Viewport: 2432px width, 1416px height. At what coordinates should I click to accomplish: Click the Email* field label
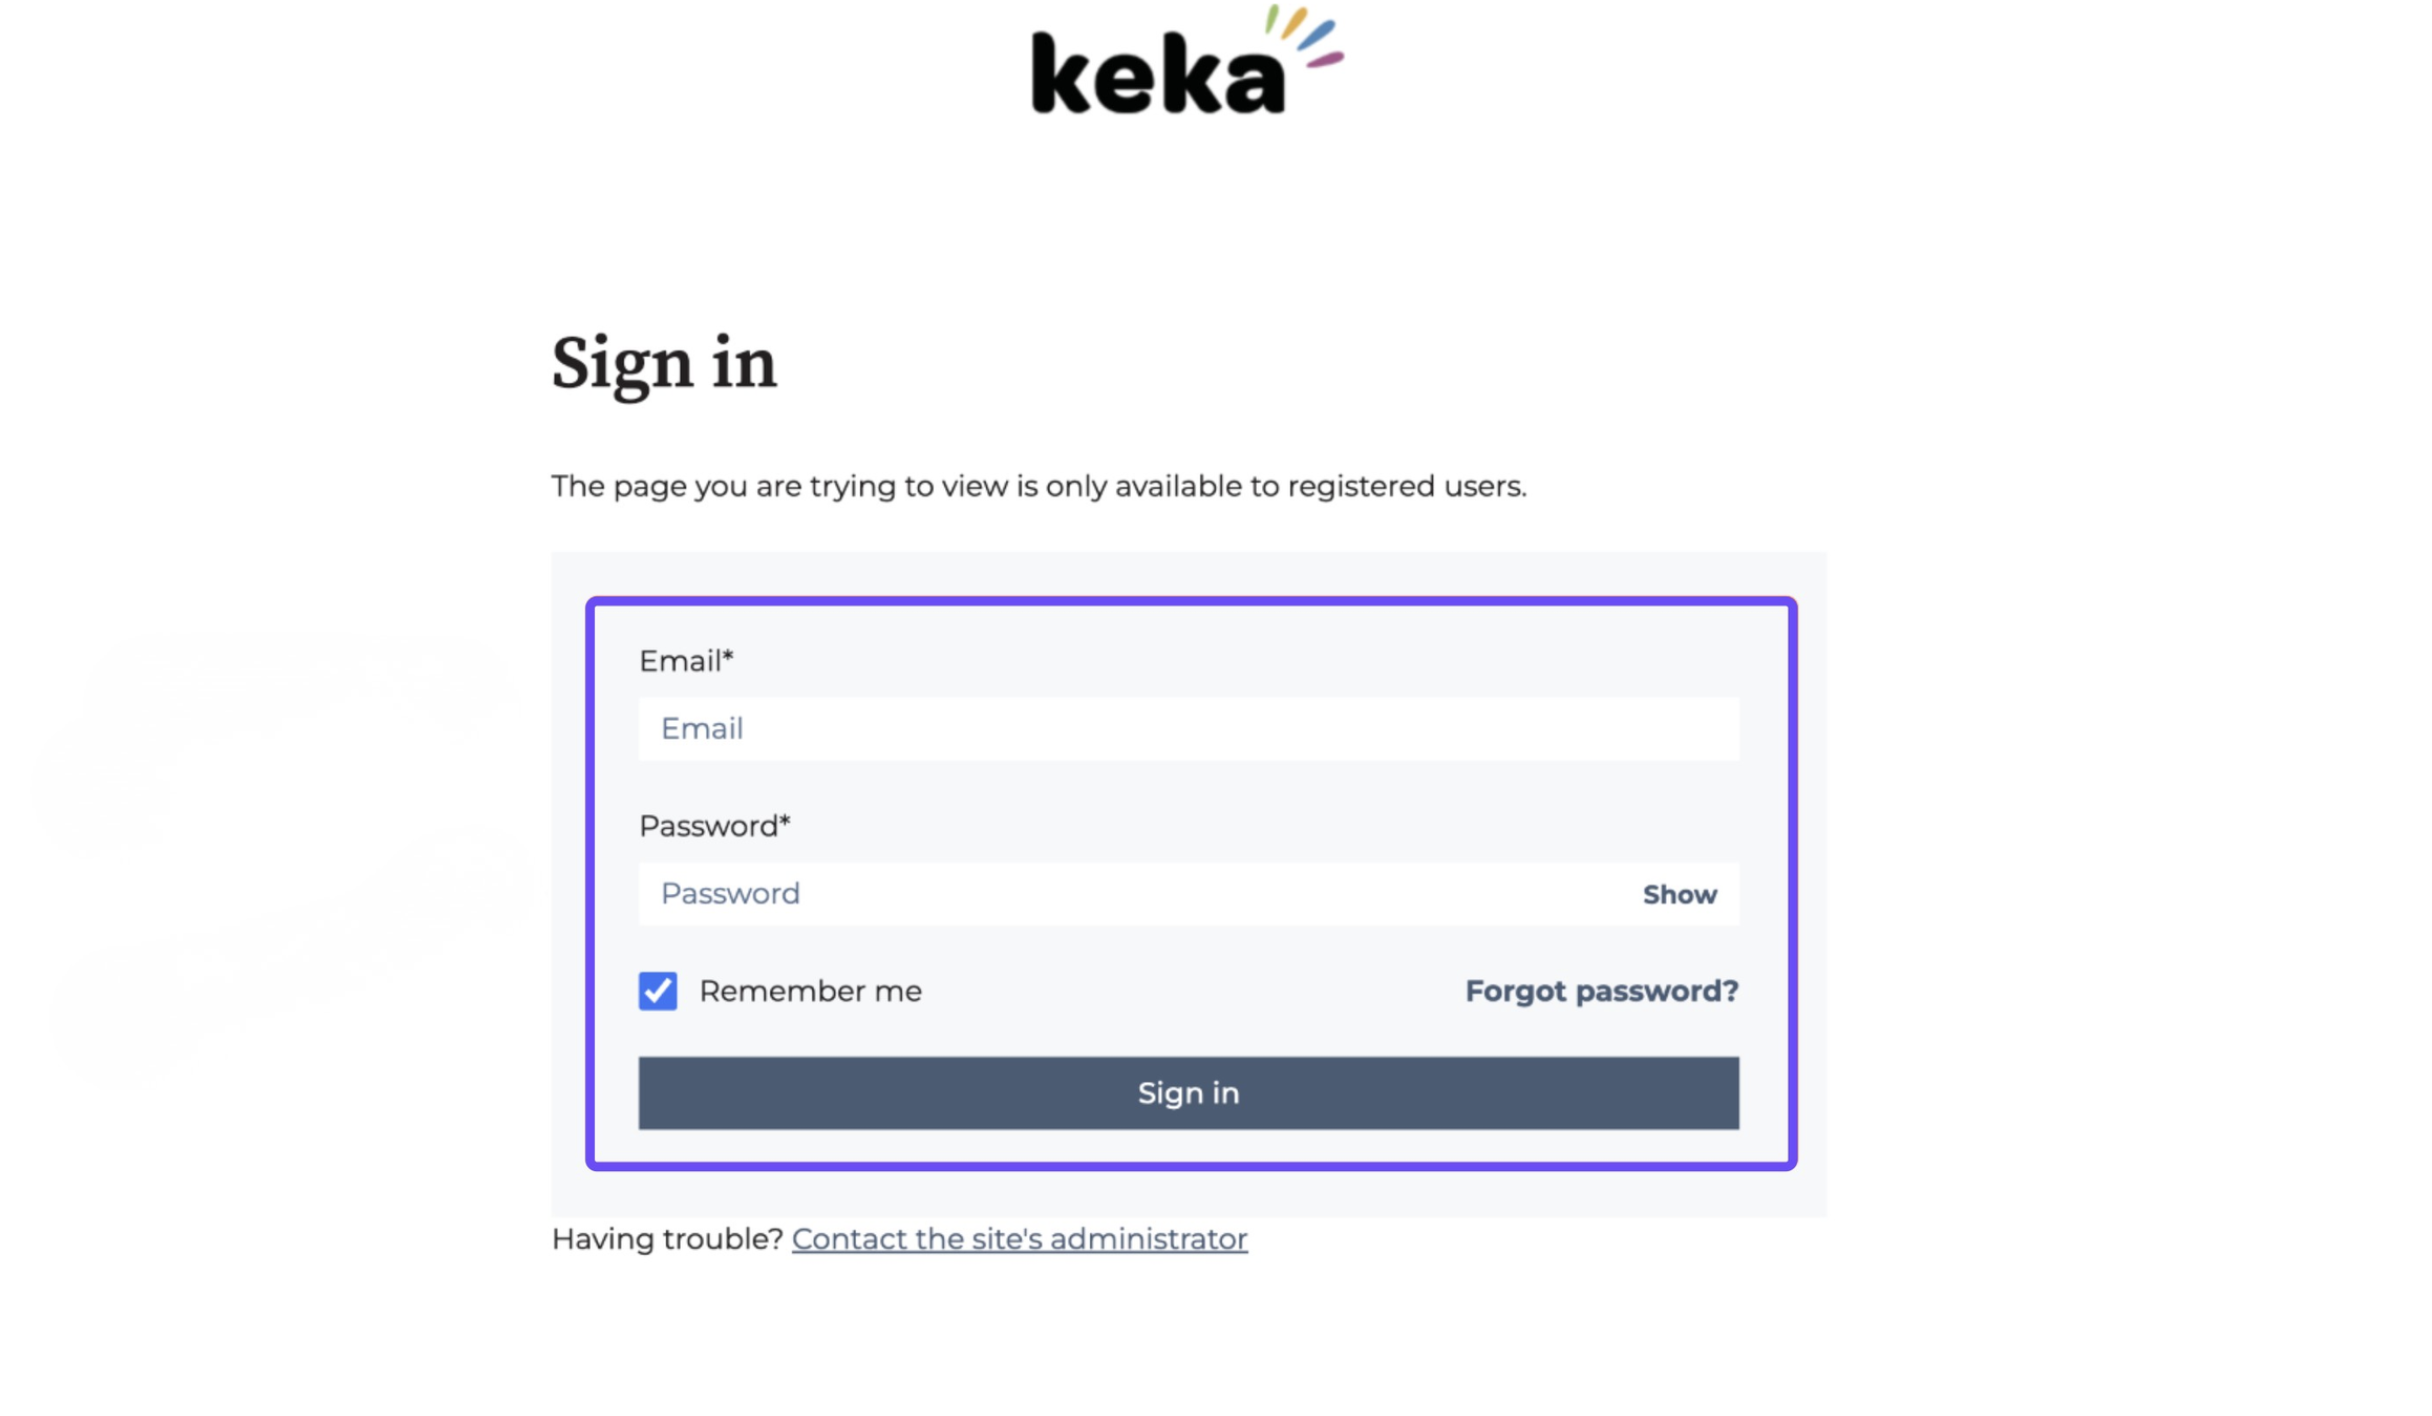[680, 661]
